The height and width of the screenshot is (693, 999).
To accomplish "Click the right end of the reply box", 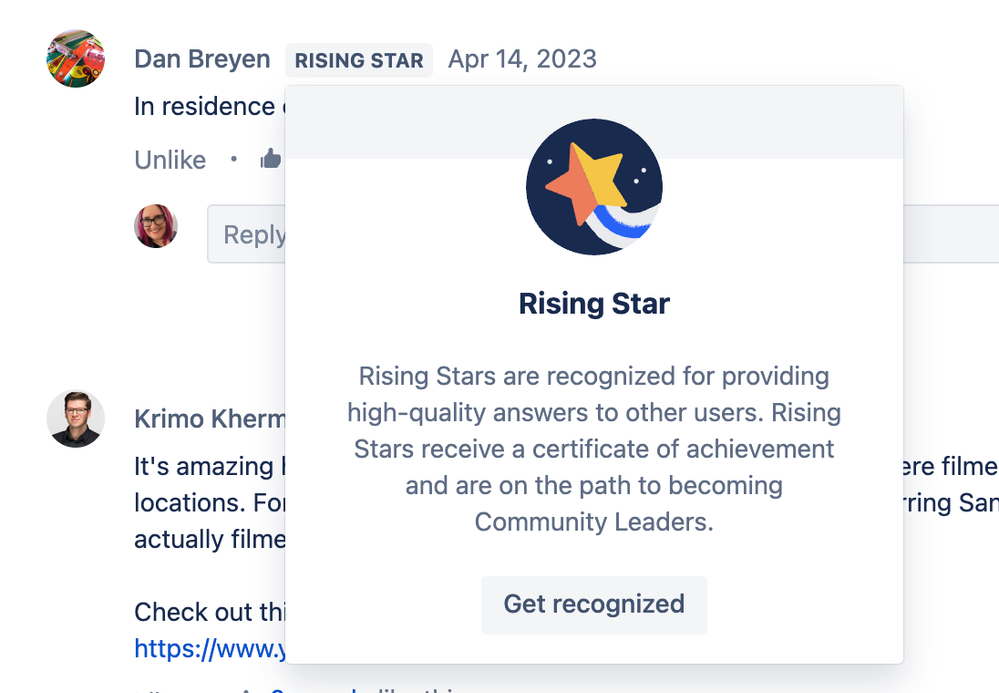I will pos(951,234).
